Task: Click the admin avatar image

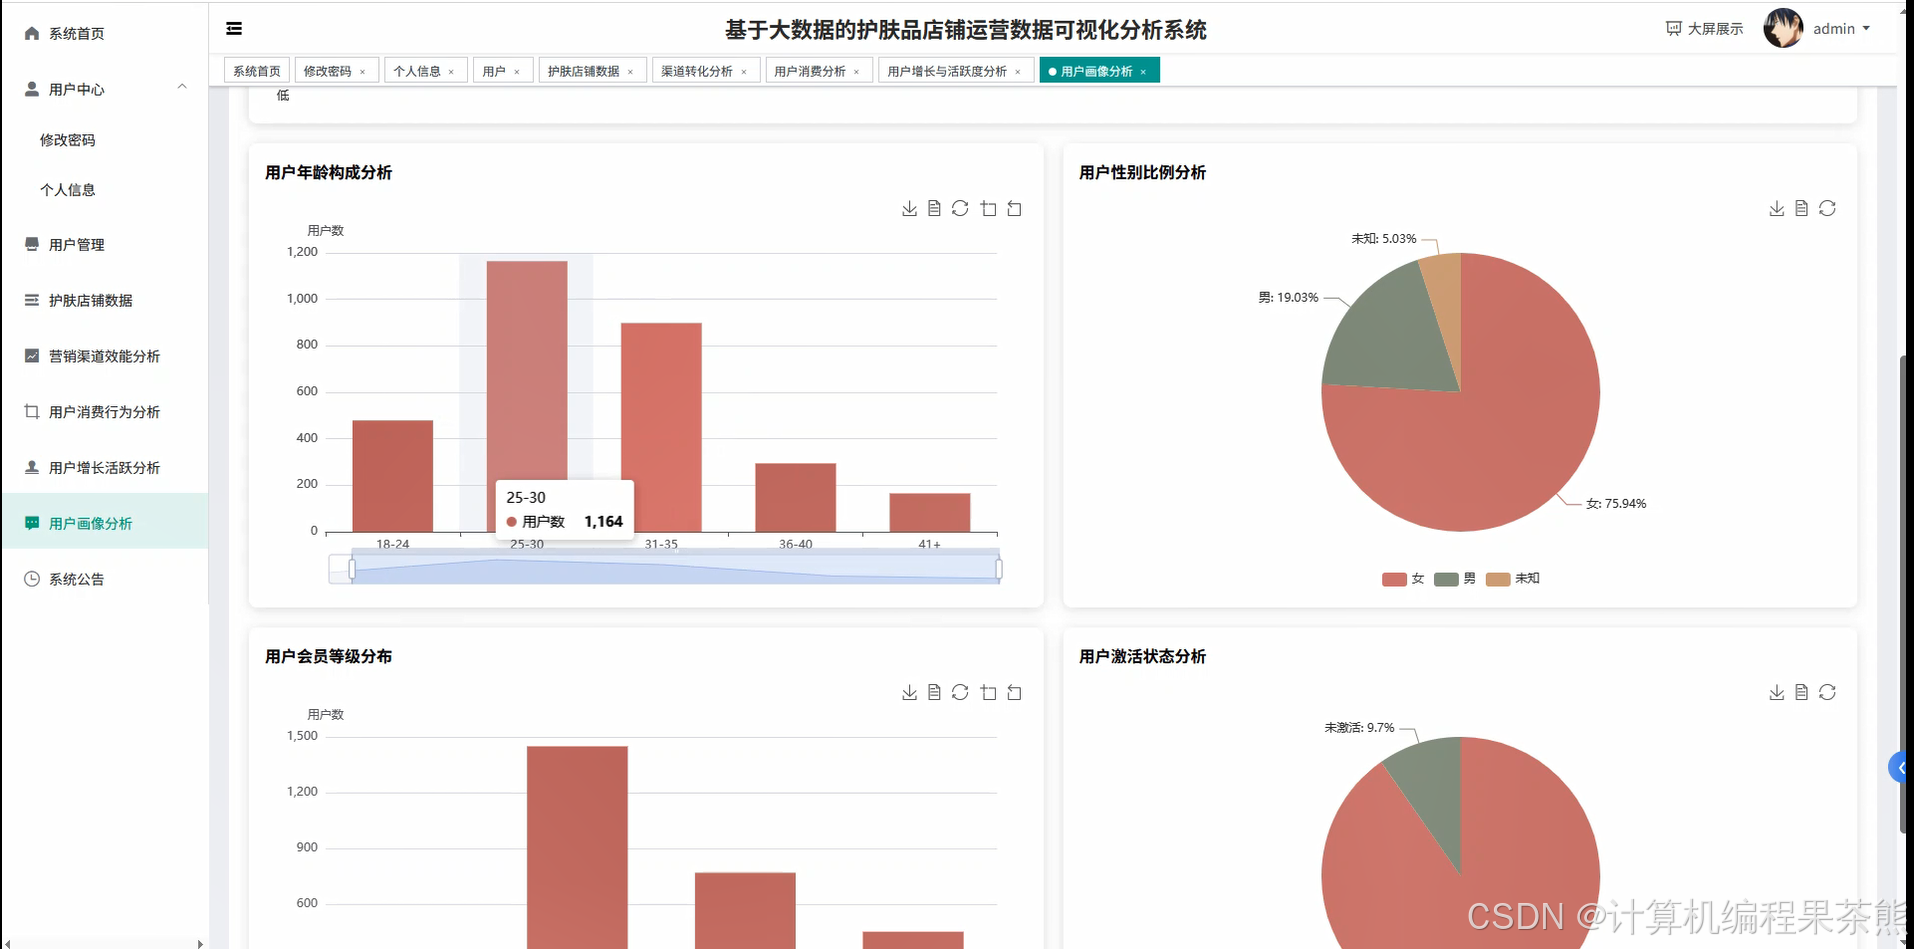Action: (x=1783, y=28)
